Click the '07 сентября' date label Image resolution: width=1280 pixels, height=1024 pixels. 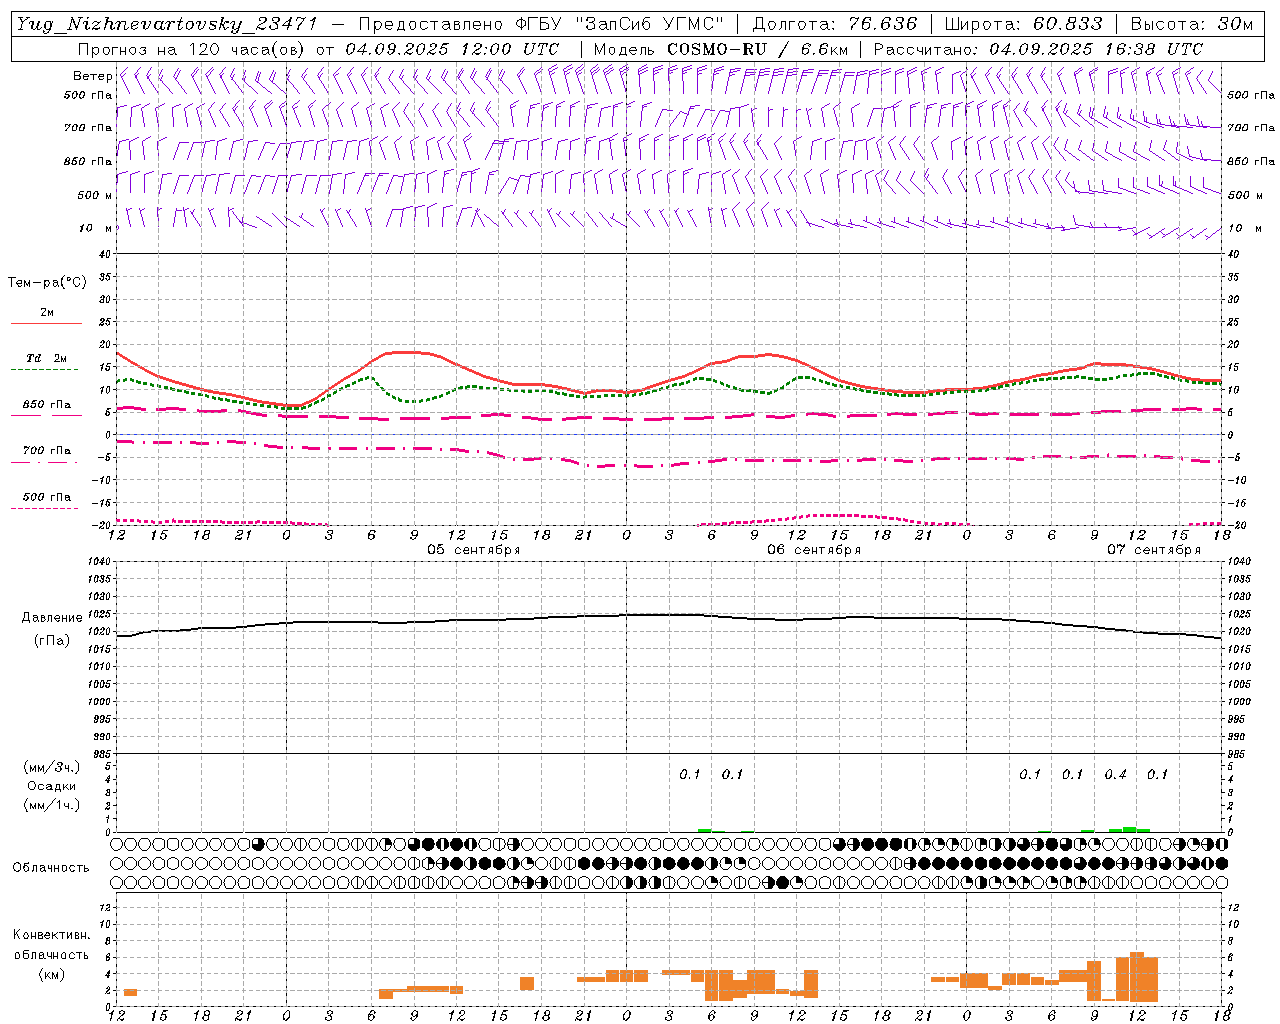tap(1154, 550)
